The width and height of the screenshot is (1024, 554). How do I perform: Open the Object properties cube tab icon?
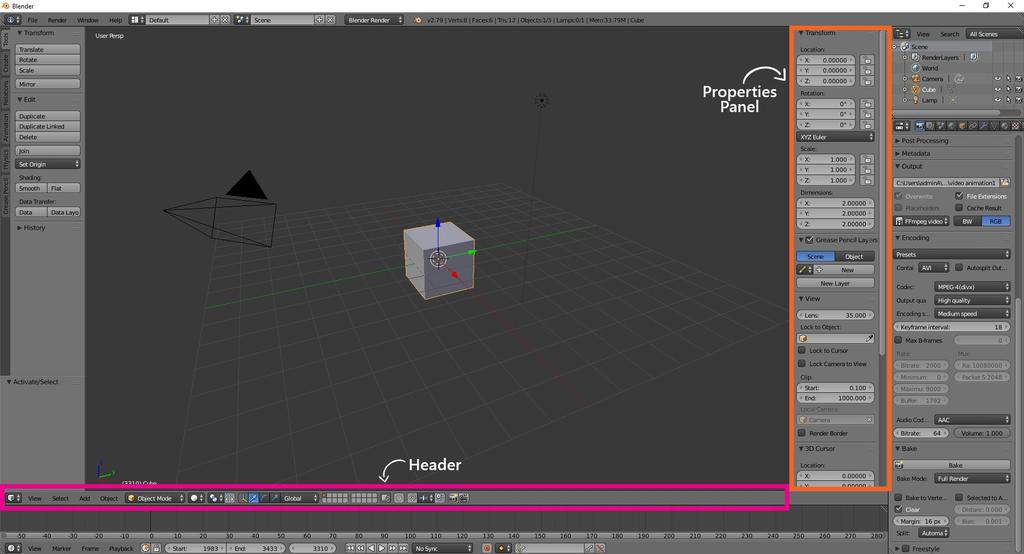pyautogui.click(x=962, y=125)
